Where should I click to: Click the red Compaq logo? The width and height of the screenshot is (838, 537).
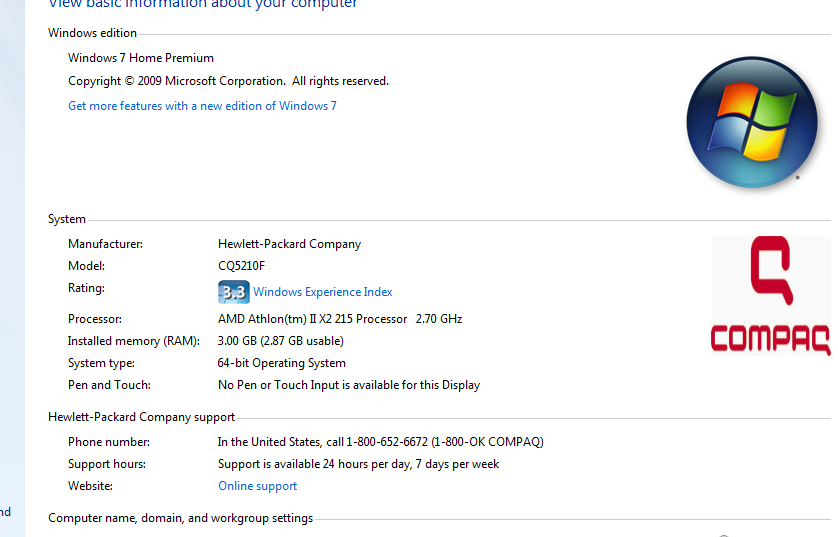click(x=770, y=296)
